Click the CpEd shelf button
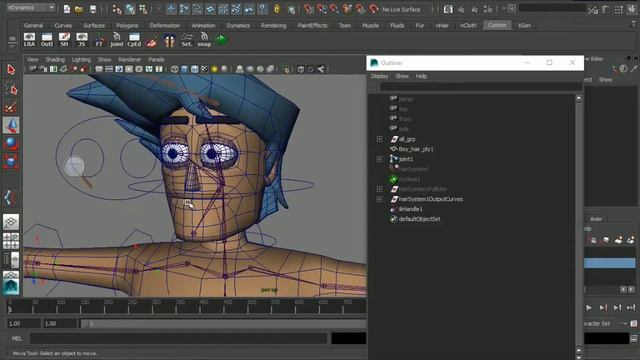This screenshot has width=640, height=360. 134,40
